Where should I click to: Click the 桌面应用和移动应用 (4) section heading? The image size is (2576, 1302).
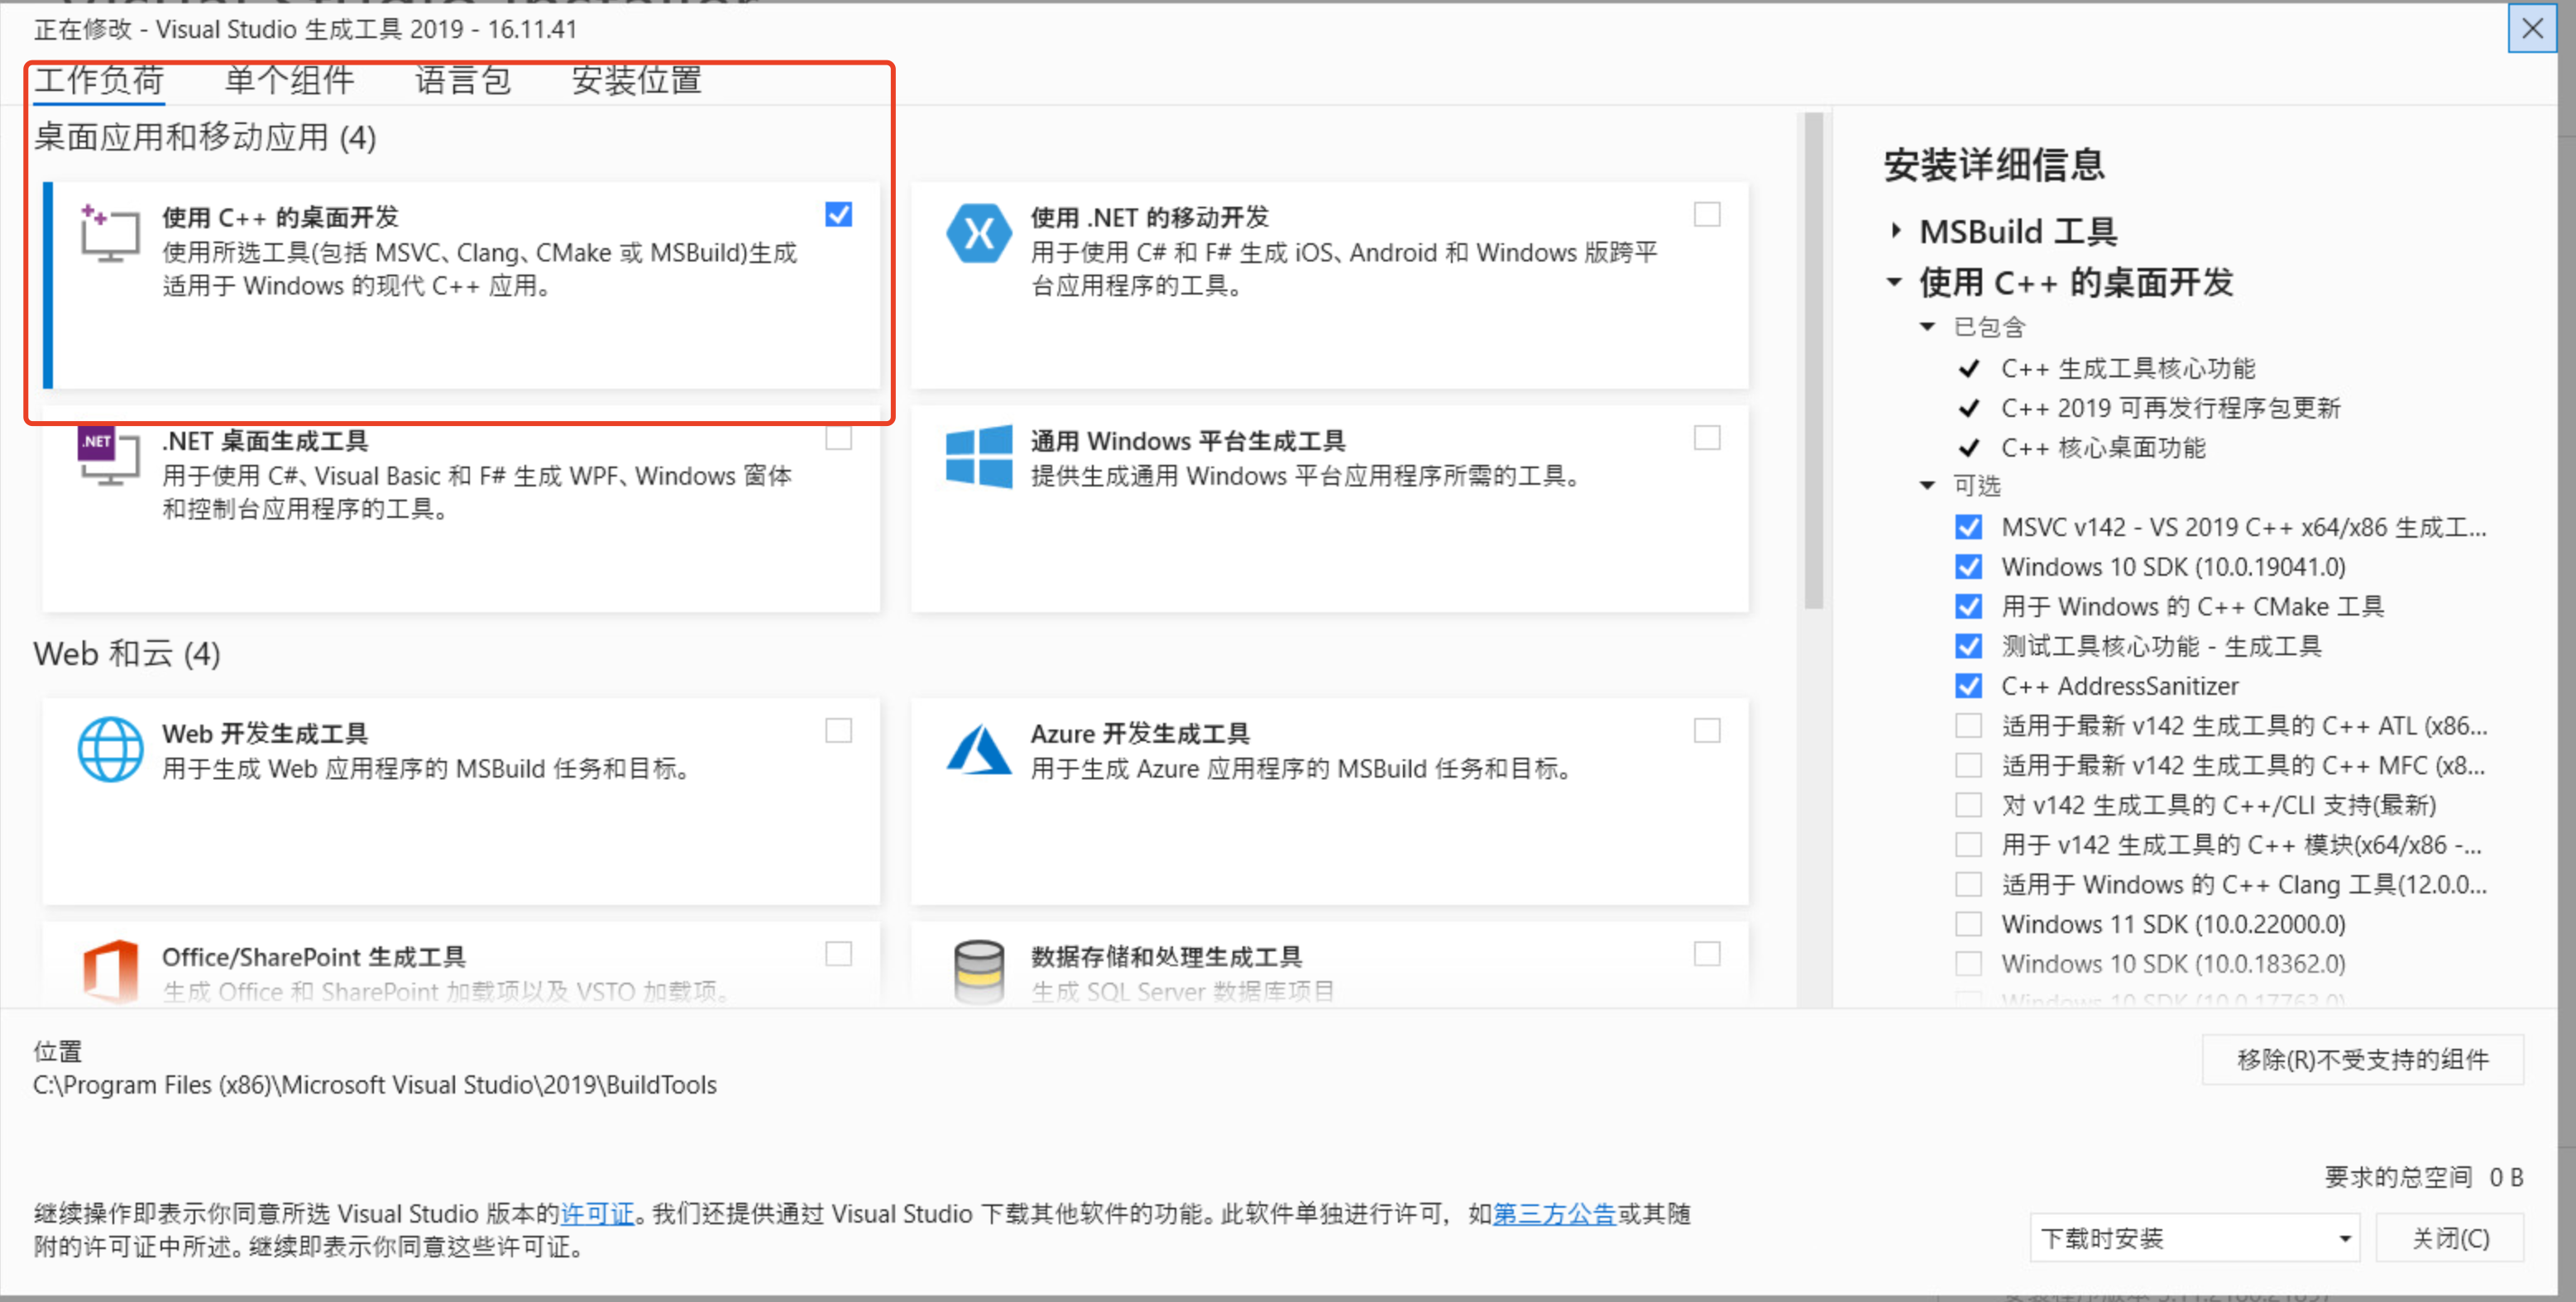[205, 137]
